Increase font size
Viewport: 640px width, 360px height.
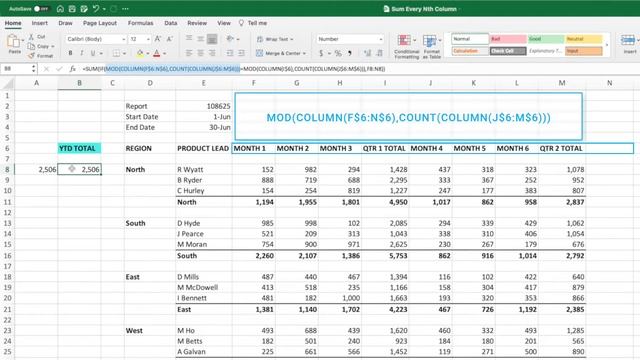(158, 39)
